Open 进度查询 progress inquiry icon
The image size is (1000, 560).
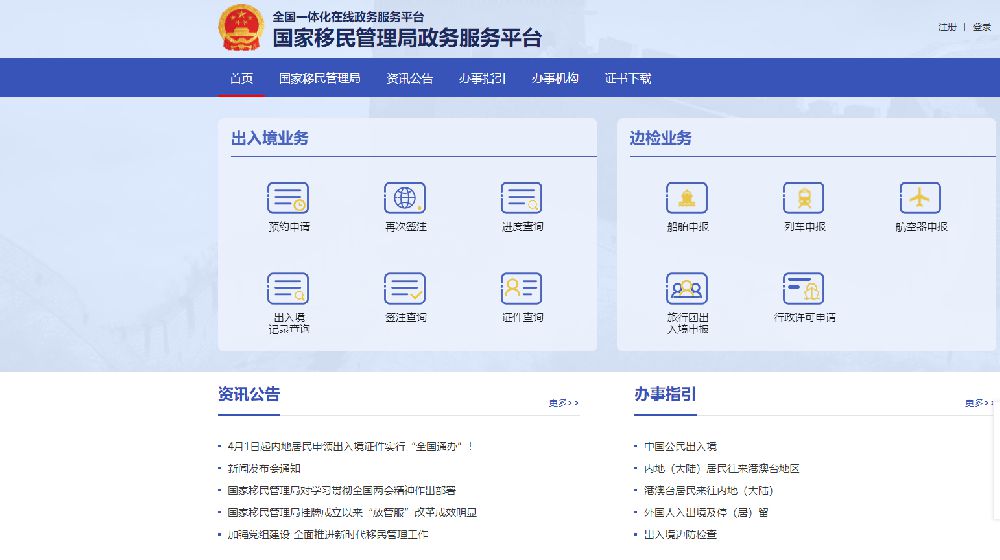(x=521, y=198)
